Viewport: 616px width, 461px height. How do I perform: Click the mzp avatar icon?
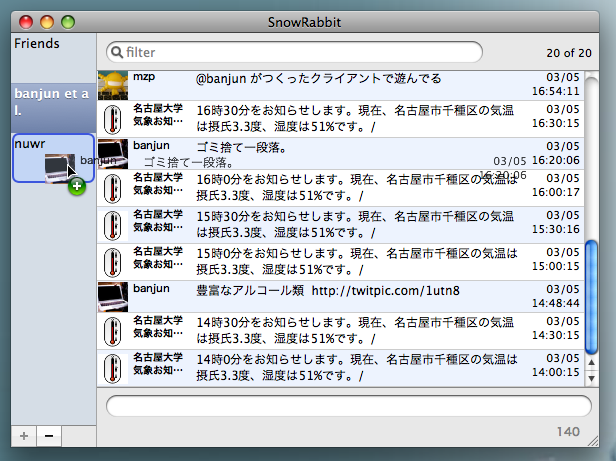click(x=113, y=85)
